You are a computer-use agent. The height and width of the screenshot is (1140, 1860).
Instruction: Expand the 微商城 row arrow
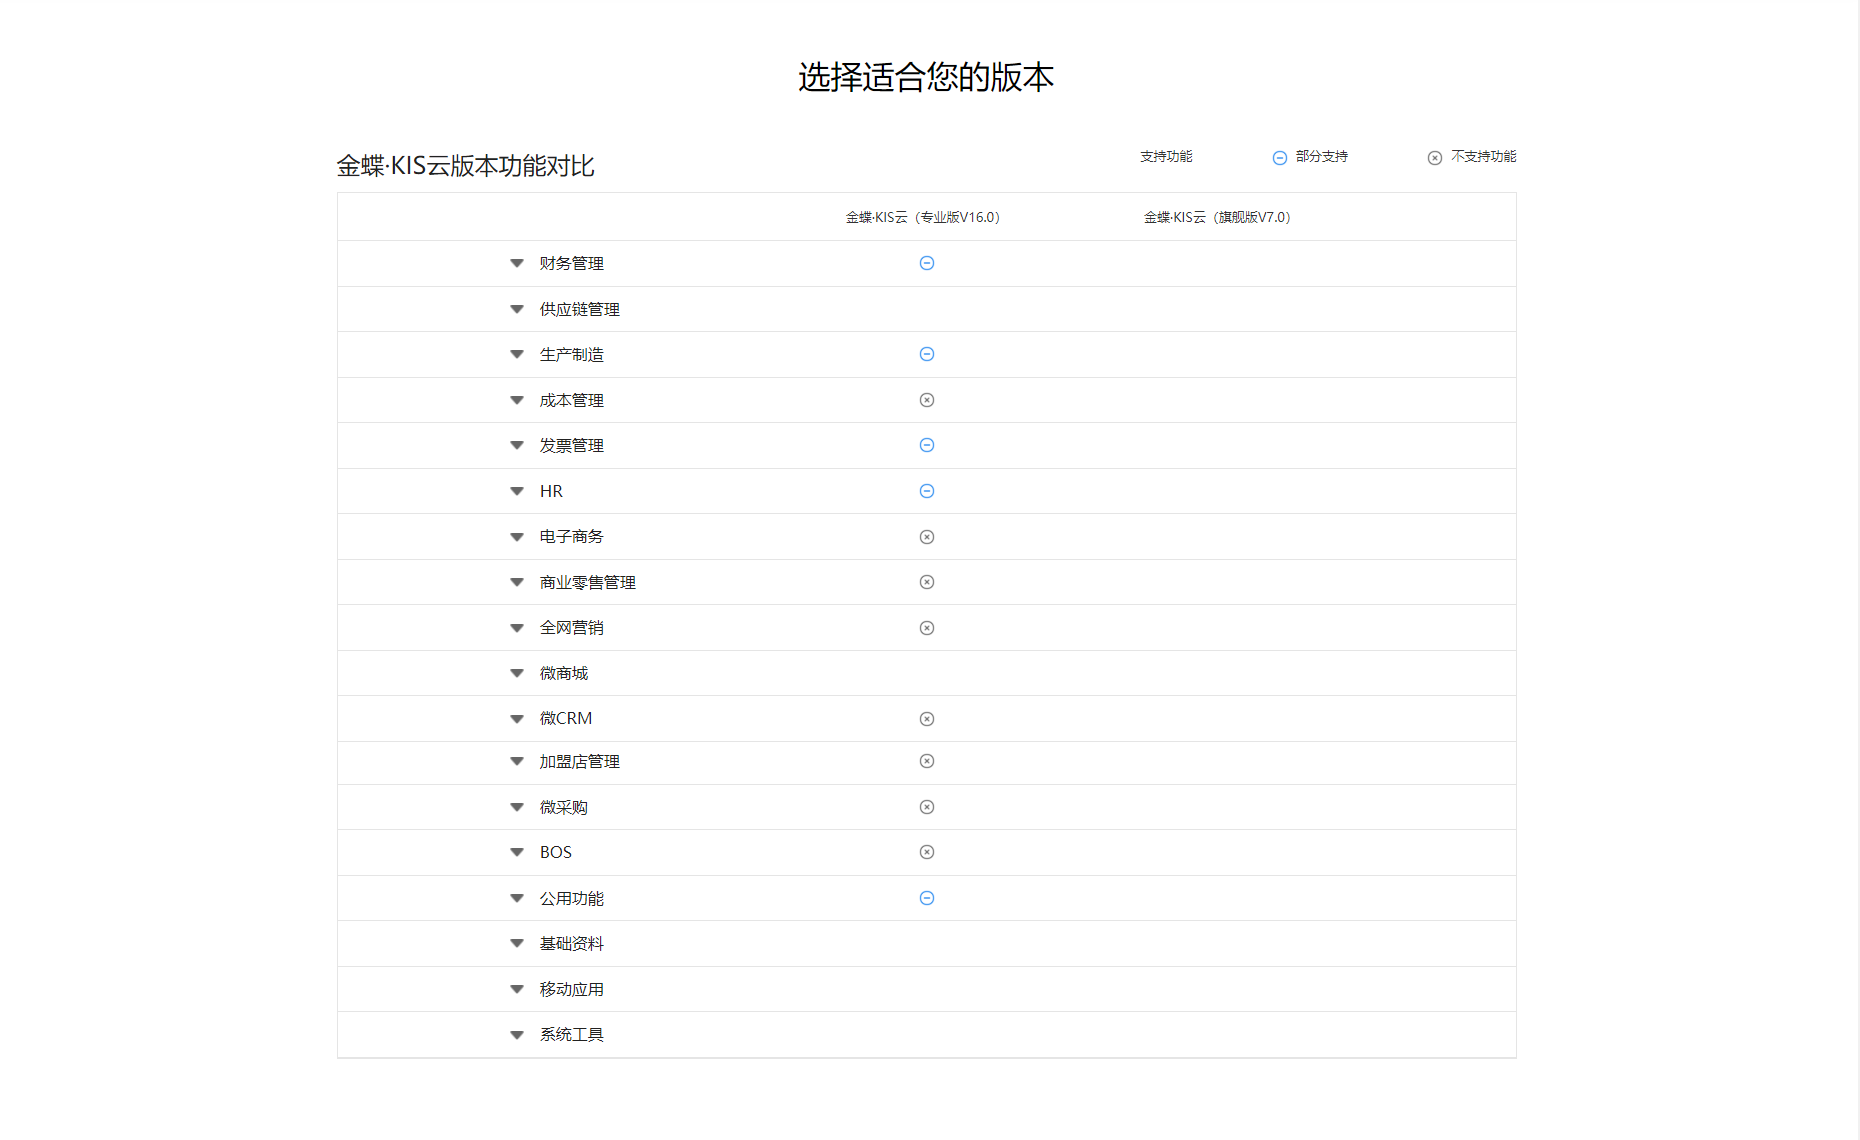point(517,673)
